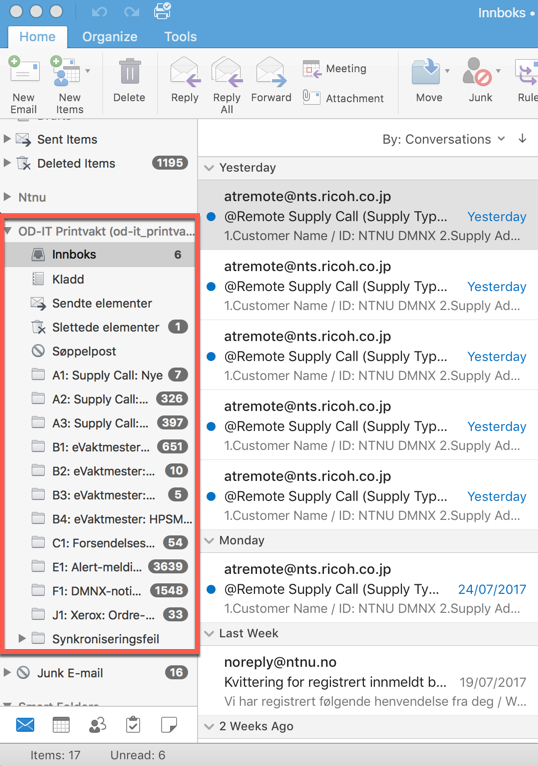Viewport: 538px width, 766px height.
Task: Open folder A2: Supply Call
Action: (100, 399)
